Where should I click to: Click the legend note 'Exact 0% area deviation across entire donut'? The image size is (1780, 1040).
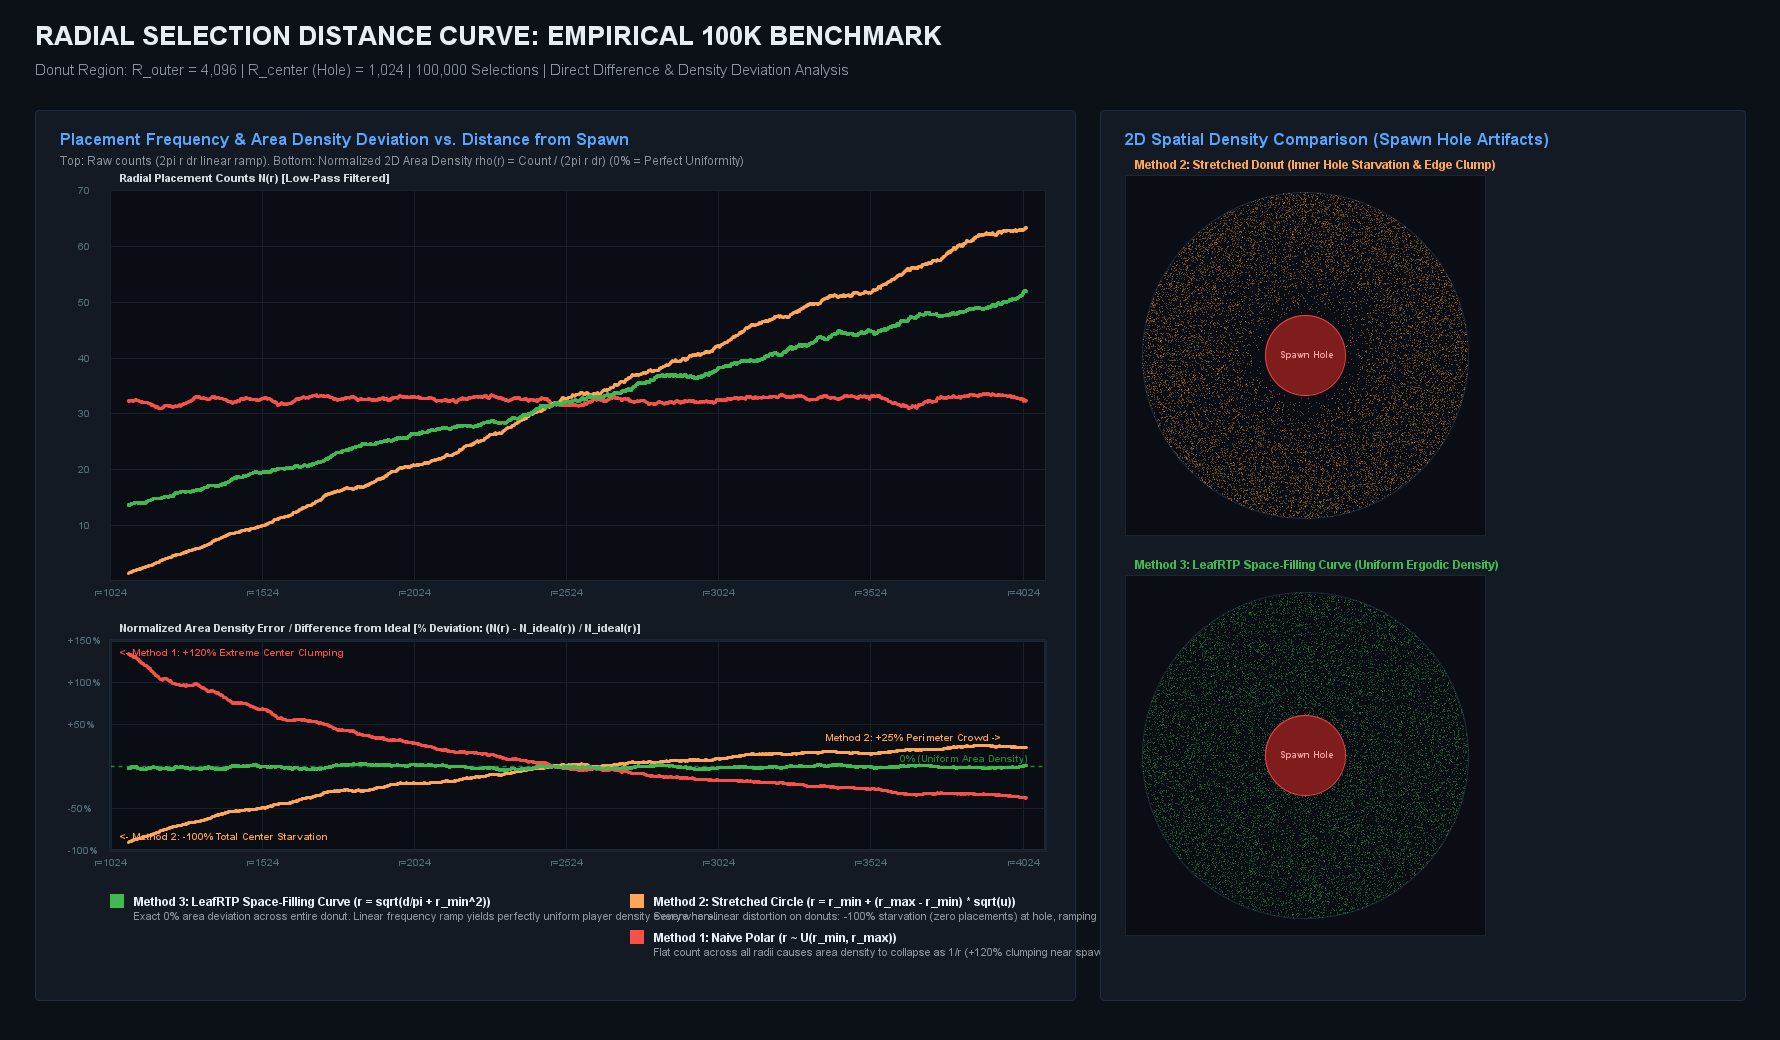pyautogui.click(x=424, y=917)
